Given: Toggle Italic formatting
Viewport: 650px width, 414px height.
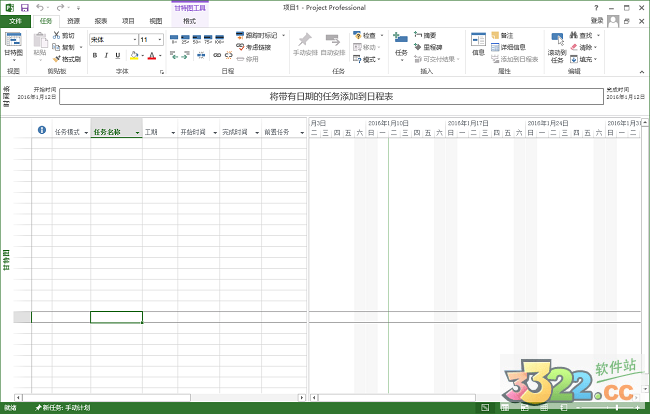Looking at the screenshot, I should 106,55.
